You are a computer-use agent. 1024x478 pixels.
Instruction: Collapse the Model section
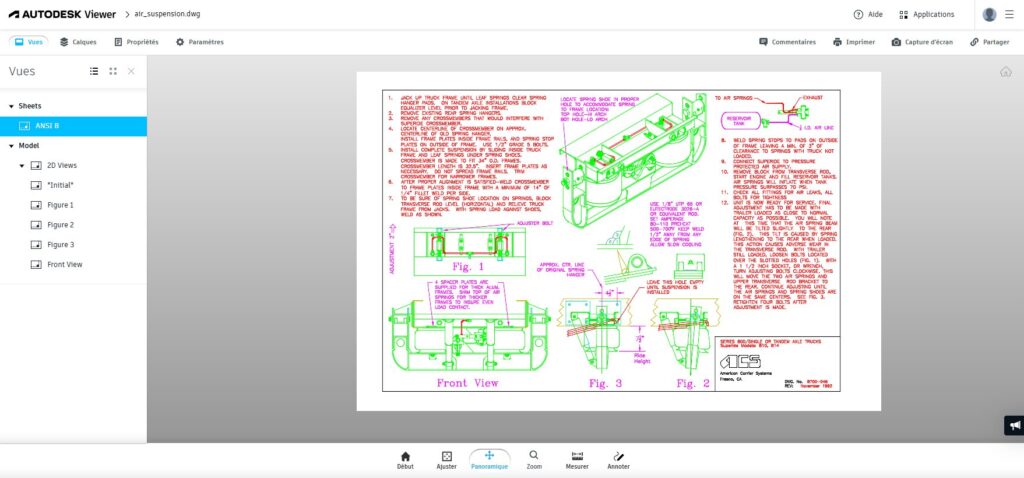pos(11,146)
